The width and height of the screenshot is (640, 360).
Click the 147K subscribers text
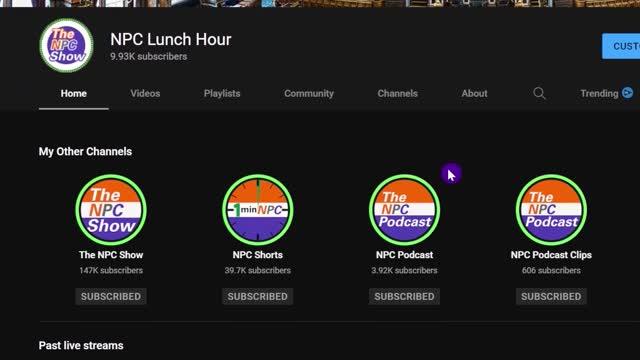coord(111,270)
